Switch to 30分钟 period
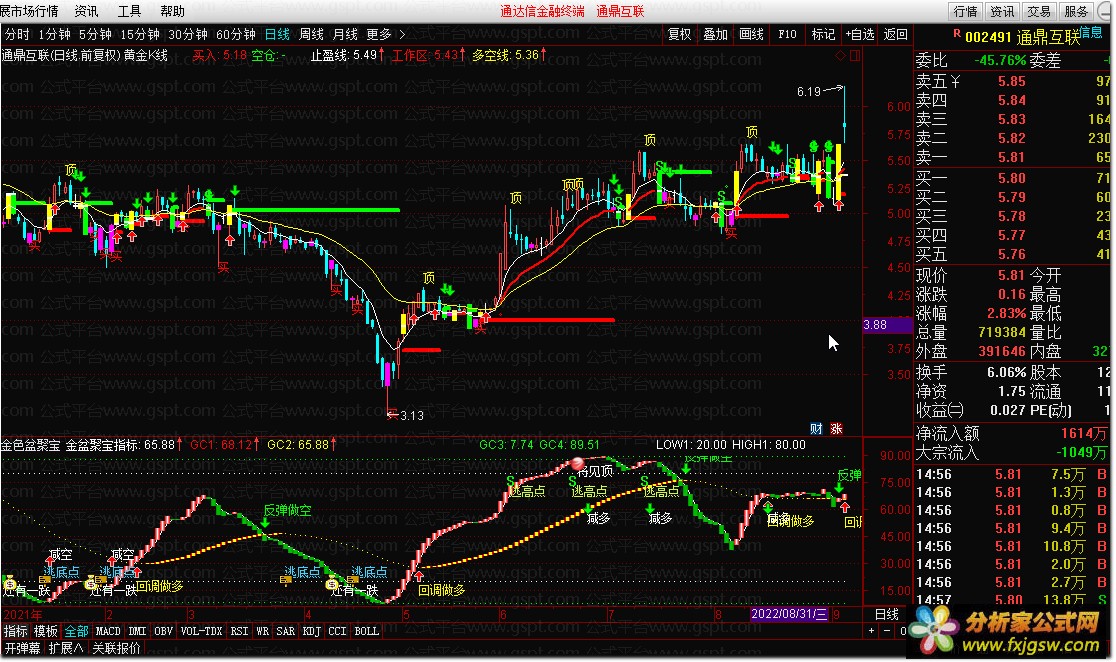 [x=188, y=34]
